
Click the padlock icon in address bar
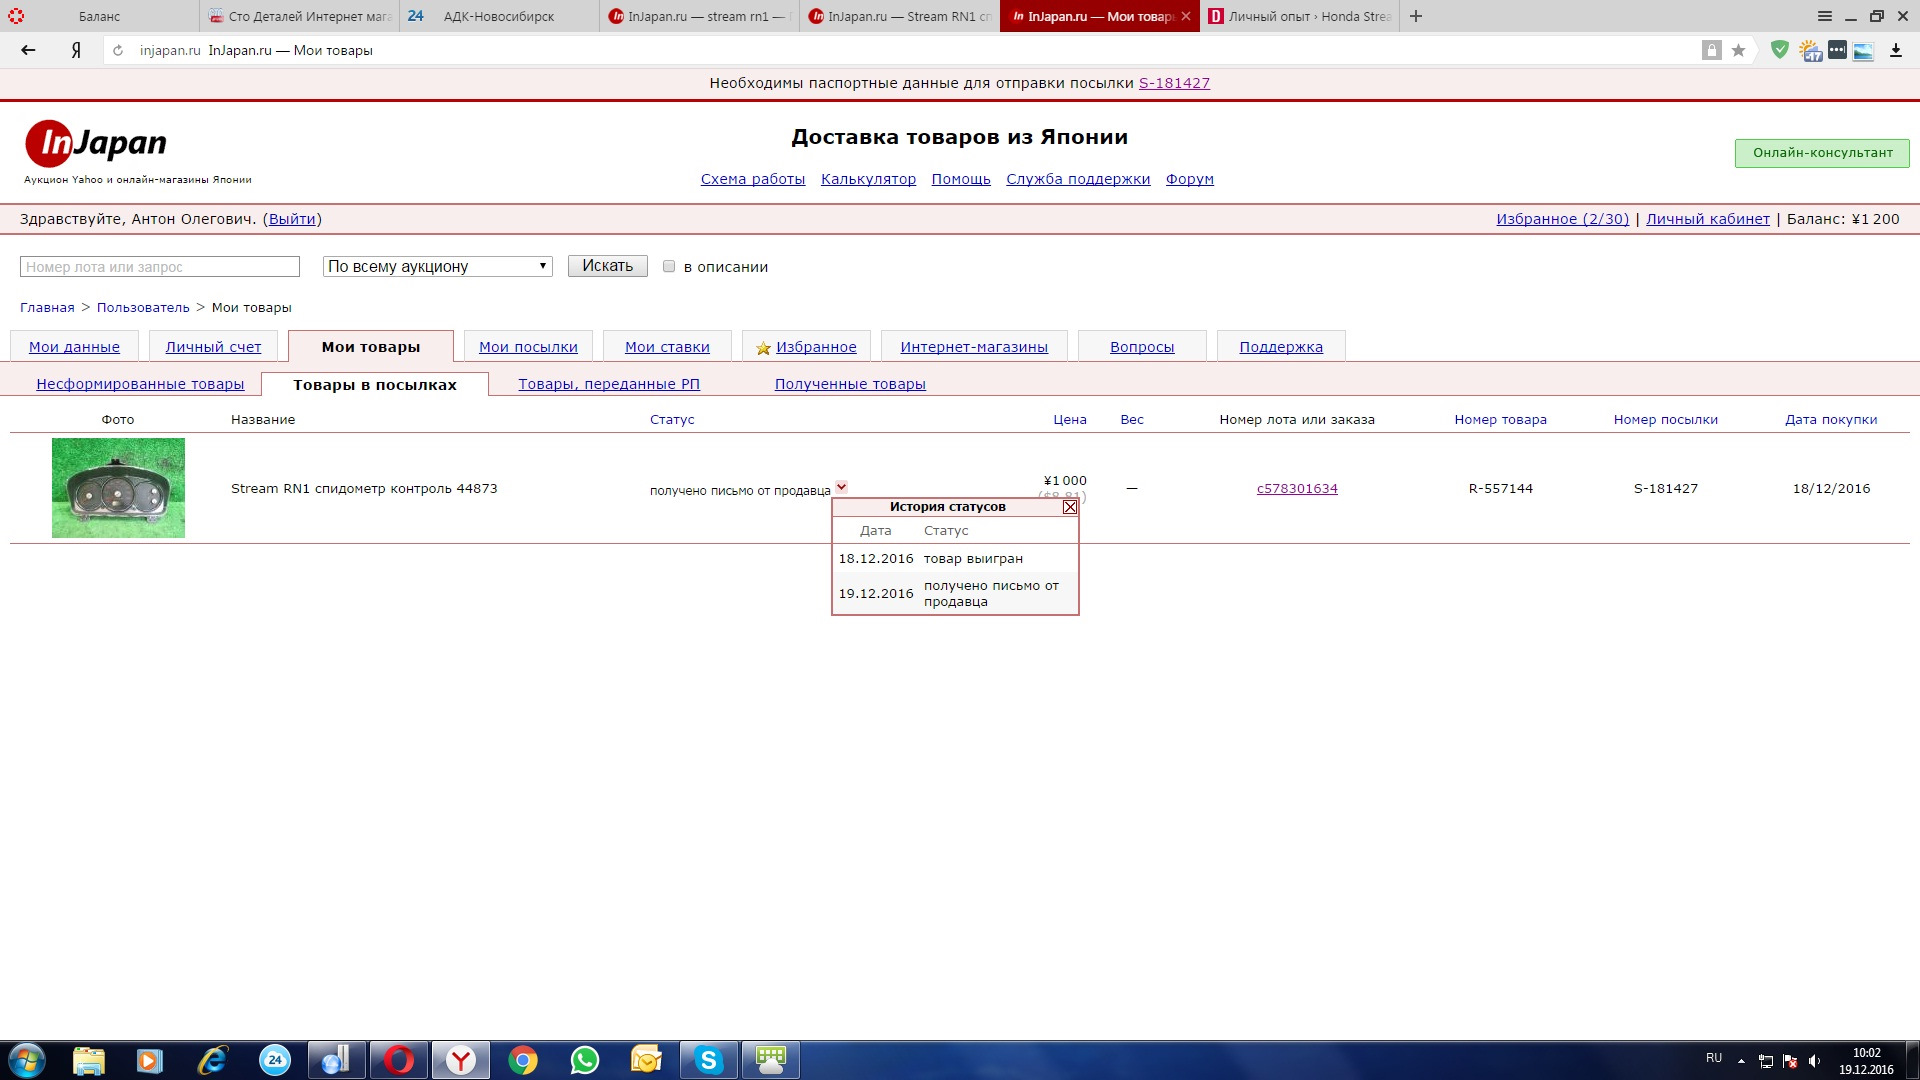pos(1712,50)
